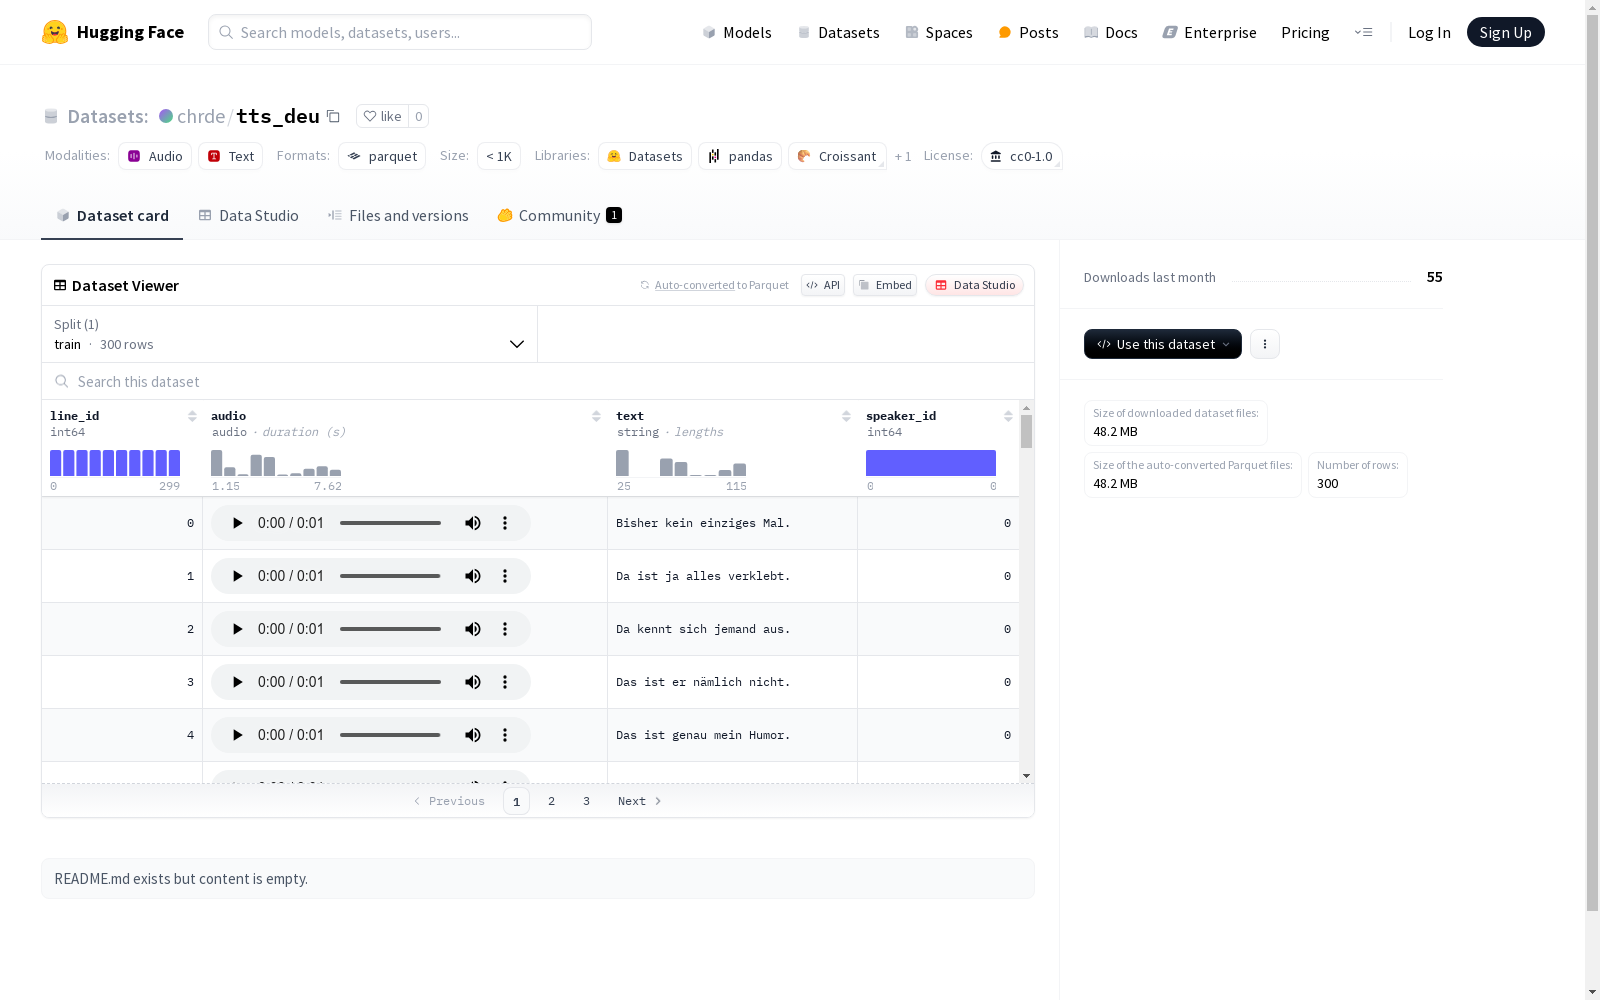Like the tts_deu dataset
The image size is (1600, 1000).
click(382, 116)
